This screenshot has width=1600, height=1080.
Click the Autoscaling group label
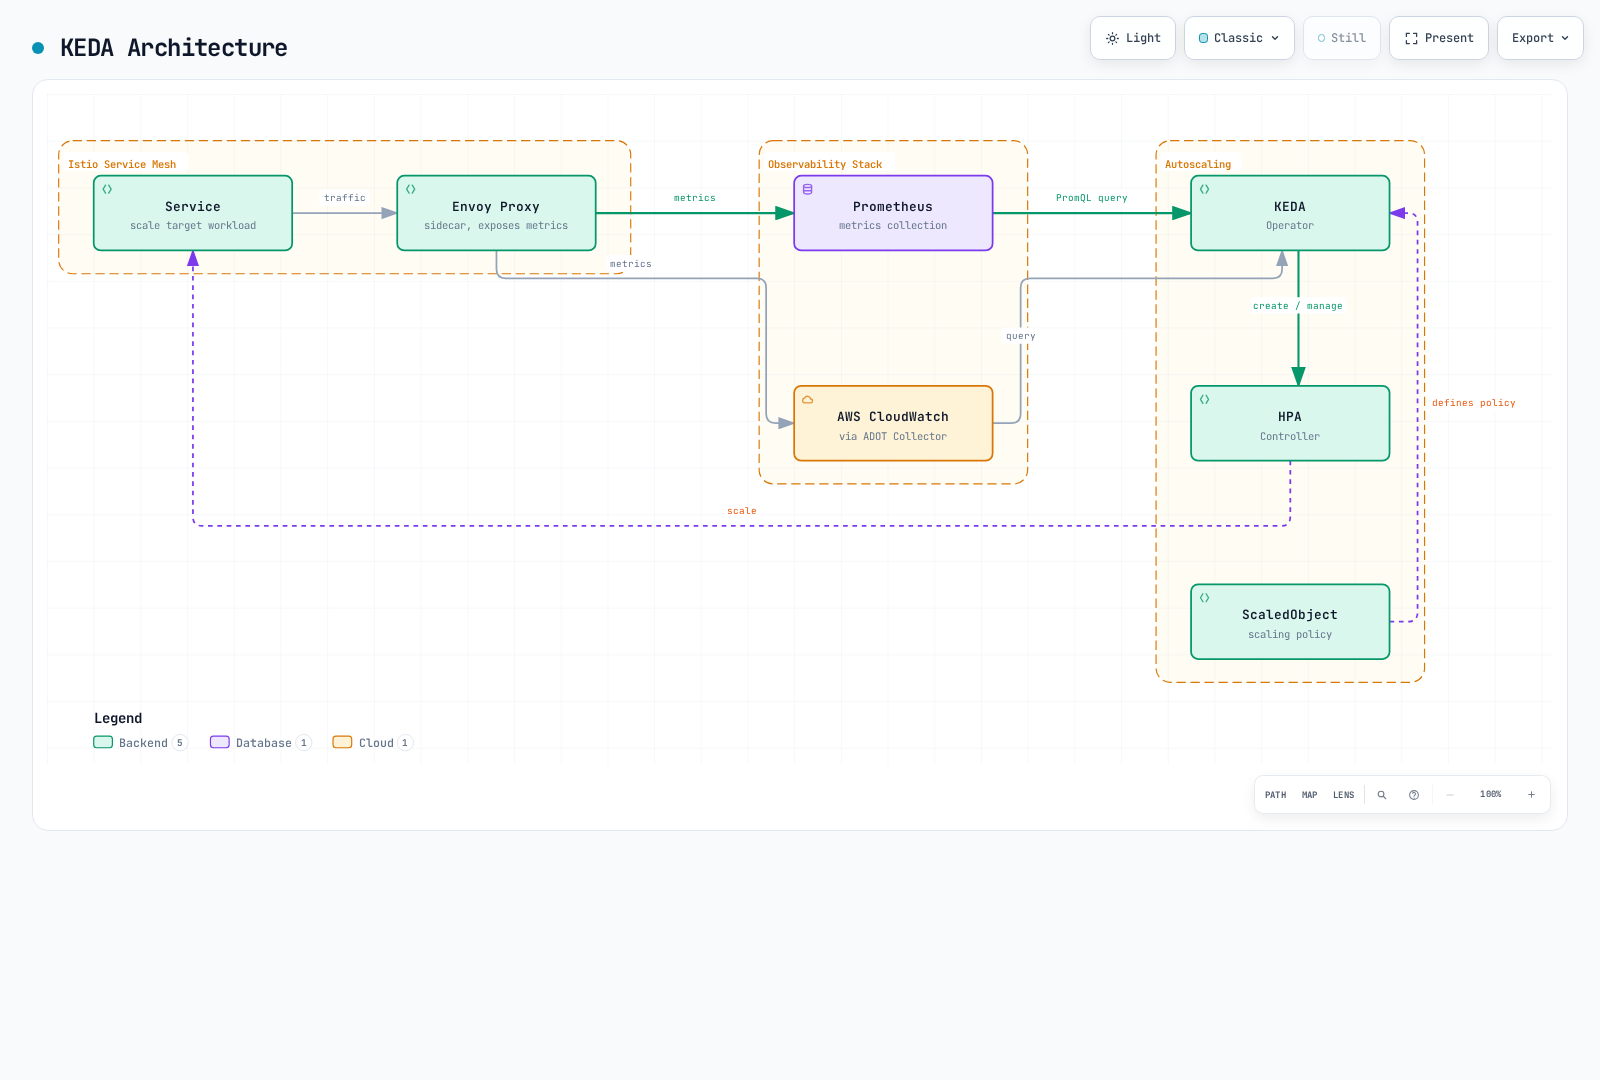click(x=1198, y=165)
